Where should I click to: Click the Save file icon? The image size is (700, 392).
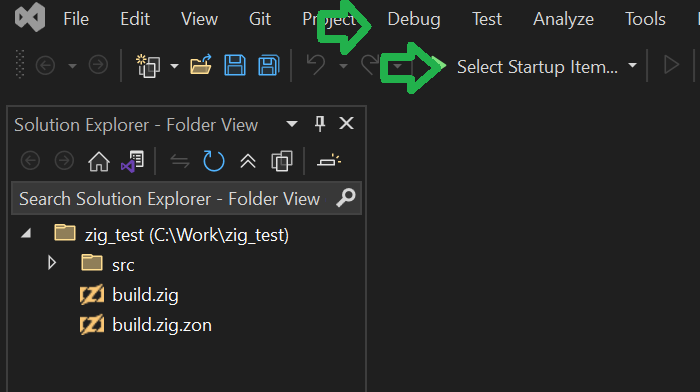pos(235,66)
